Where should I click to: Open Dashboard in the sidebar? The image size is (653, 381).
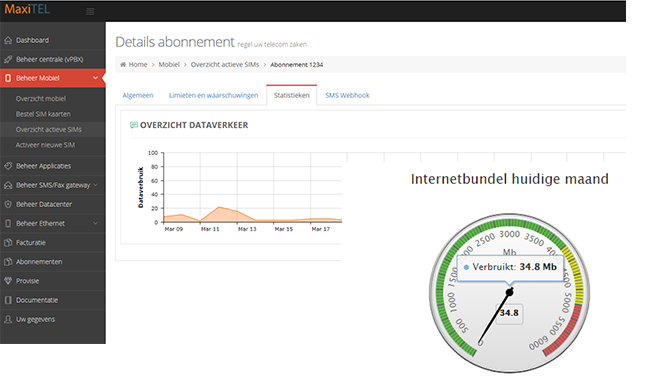(x=52, y=40)
